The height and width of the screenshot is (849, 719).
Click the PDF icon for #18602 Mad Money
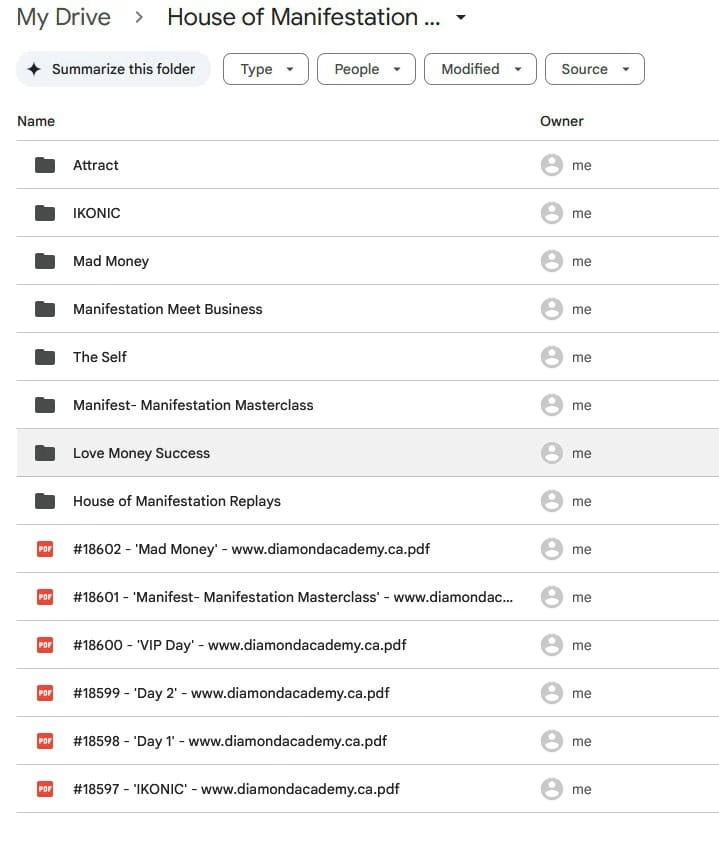point(45,549)
